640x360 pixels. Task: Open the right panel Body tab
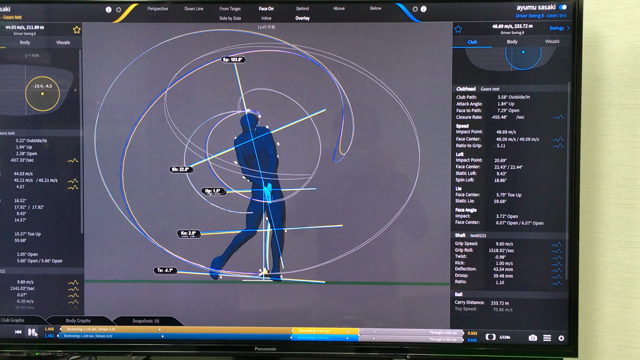coord(512,42)
